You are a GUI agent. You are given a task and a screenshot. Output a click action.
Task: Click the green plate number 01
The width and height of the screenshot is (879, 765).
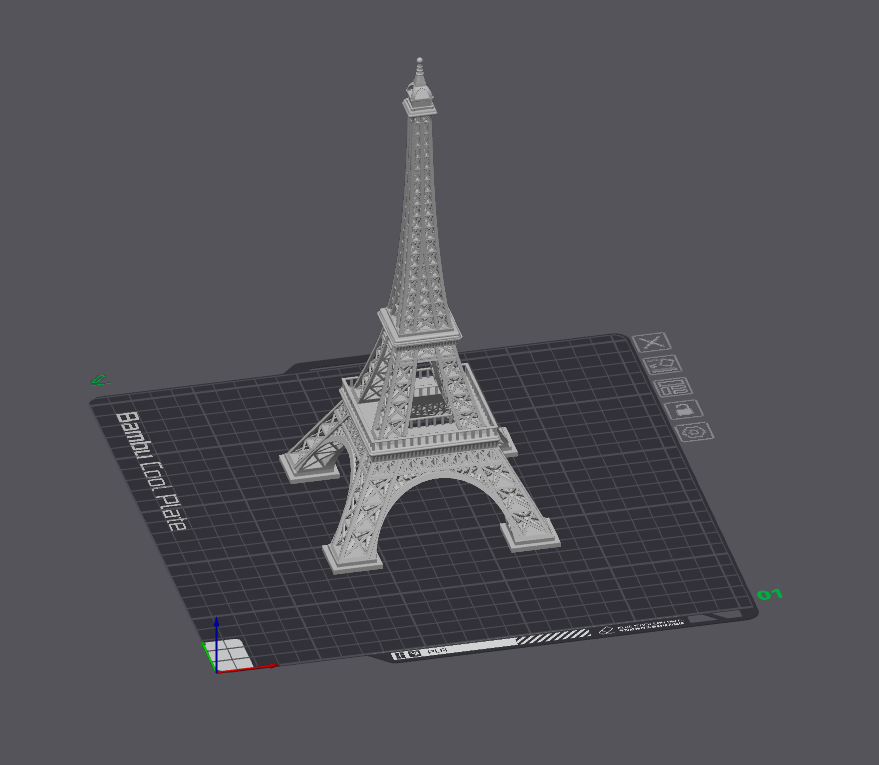pos(770,594)
